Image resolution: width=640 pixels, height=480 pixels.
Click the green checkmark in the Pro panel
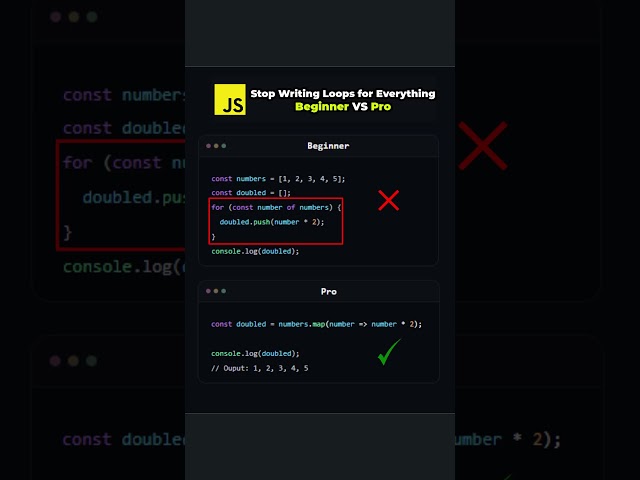coord(389,352)
